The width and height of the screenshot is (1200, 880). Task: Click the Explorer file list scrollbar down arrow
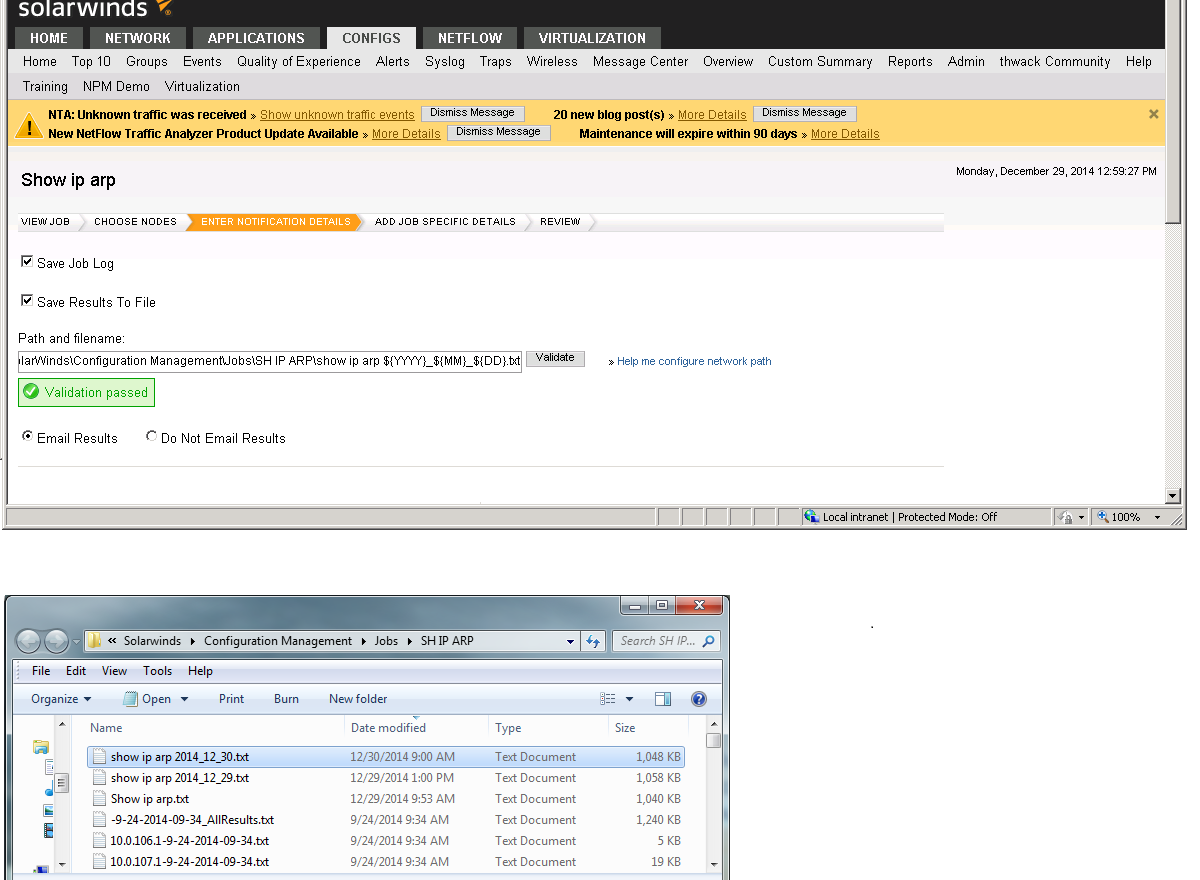[713, 863]
